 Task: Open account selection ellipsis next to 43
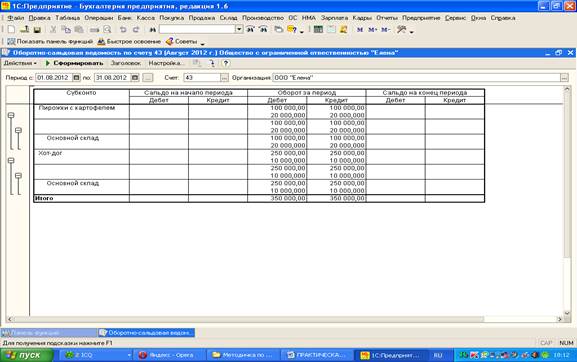pyautogui.click(x=224, y=78)
